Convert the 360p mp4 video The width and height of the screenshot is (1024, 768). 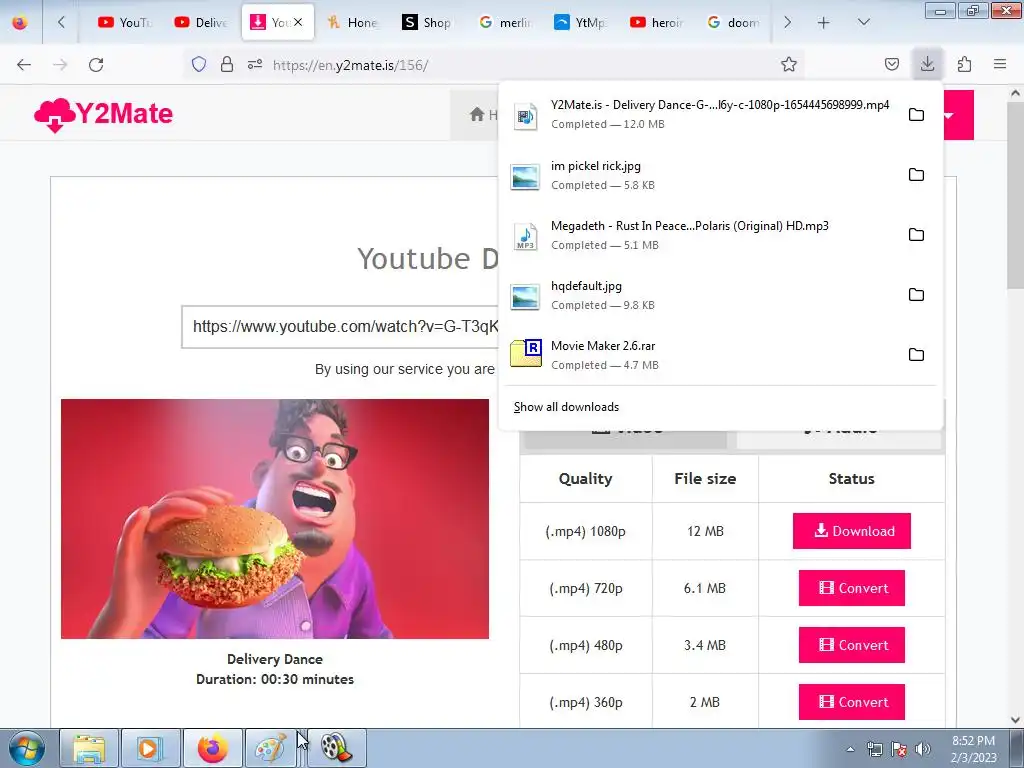point(852,702)
